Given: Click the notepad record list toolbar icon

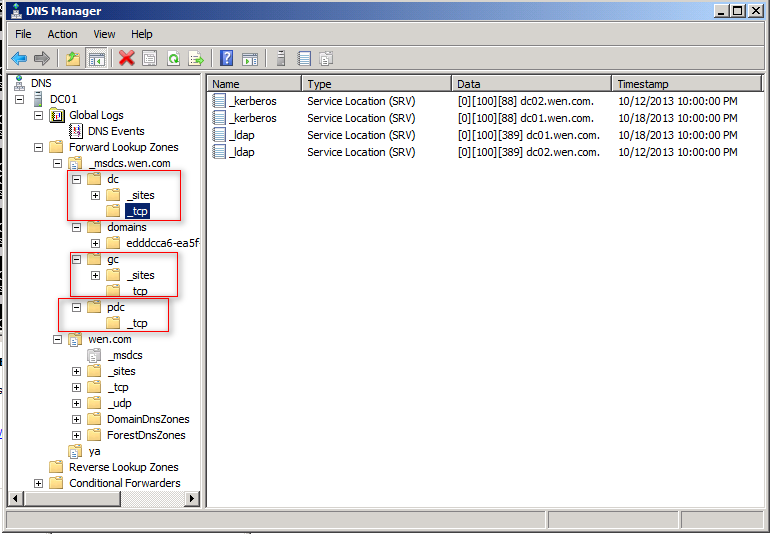Looking at the screenshot, I should coord(304,58).
